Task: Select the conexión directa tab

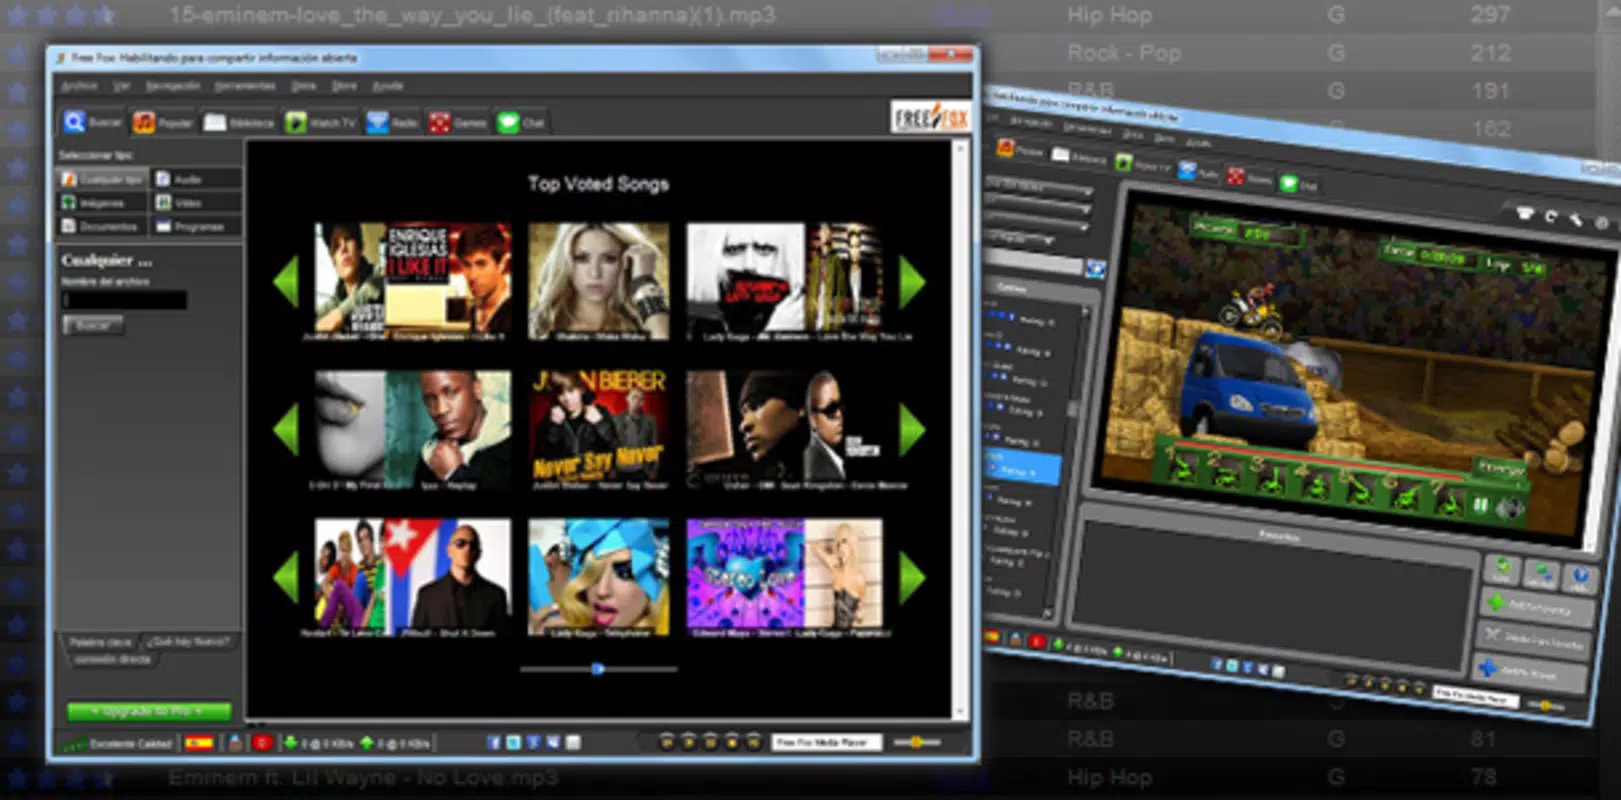Action: (x=112, y=660)
